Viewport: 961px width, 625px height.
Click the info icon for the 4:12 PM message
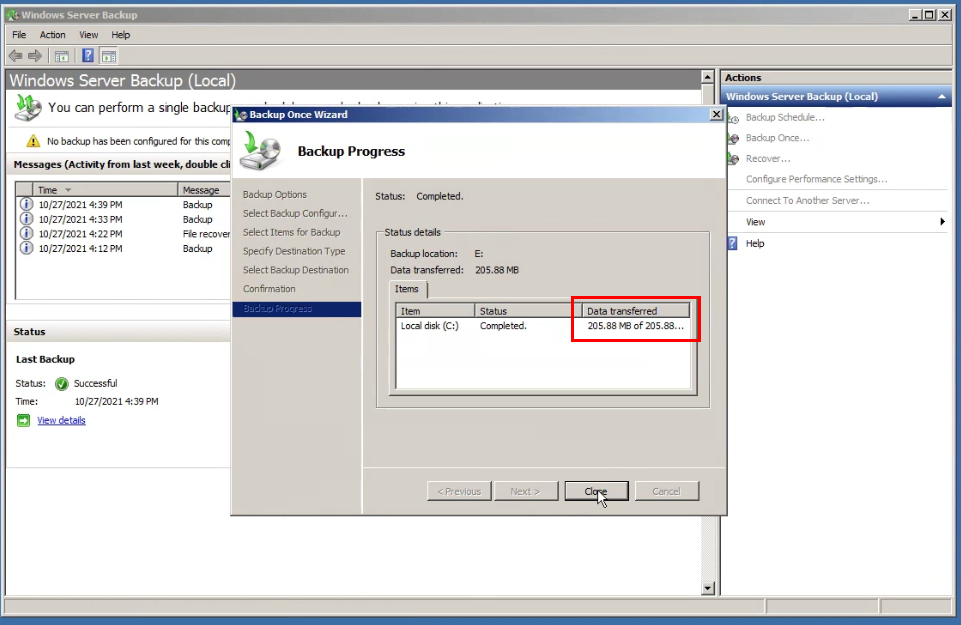[x=26, y=248]
